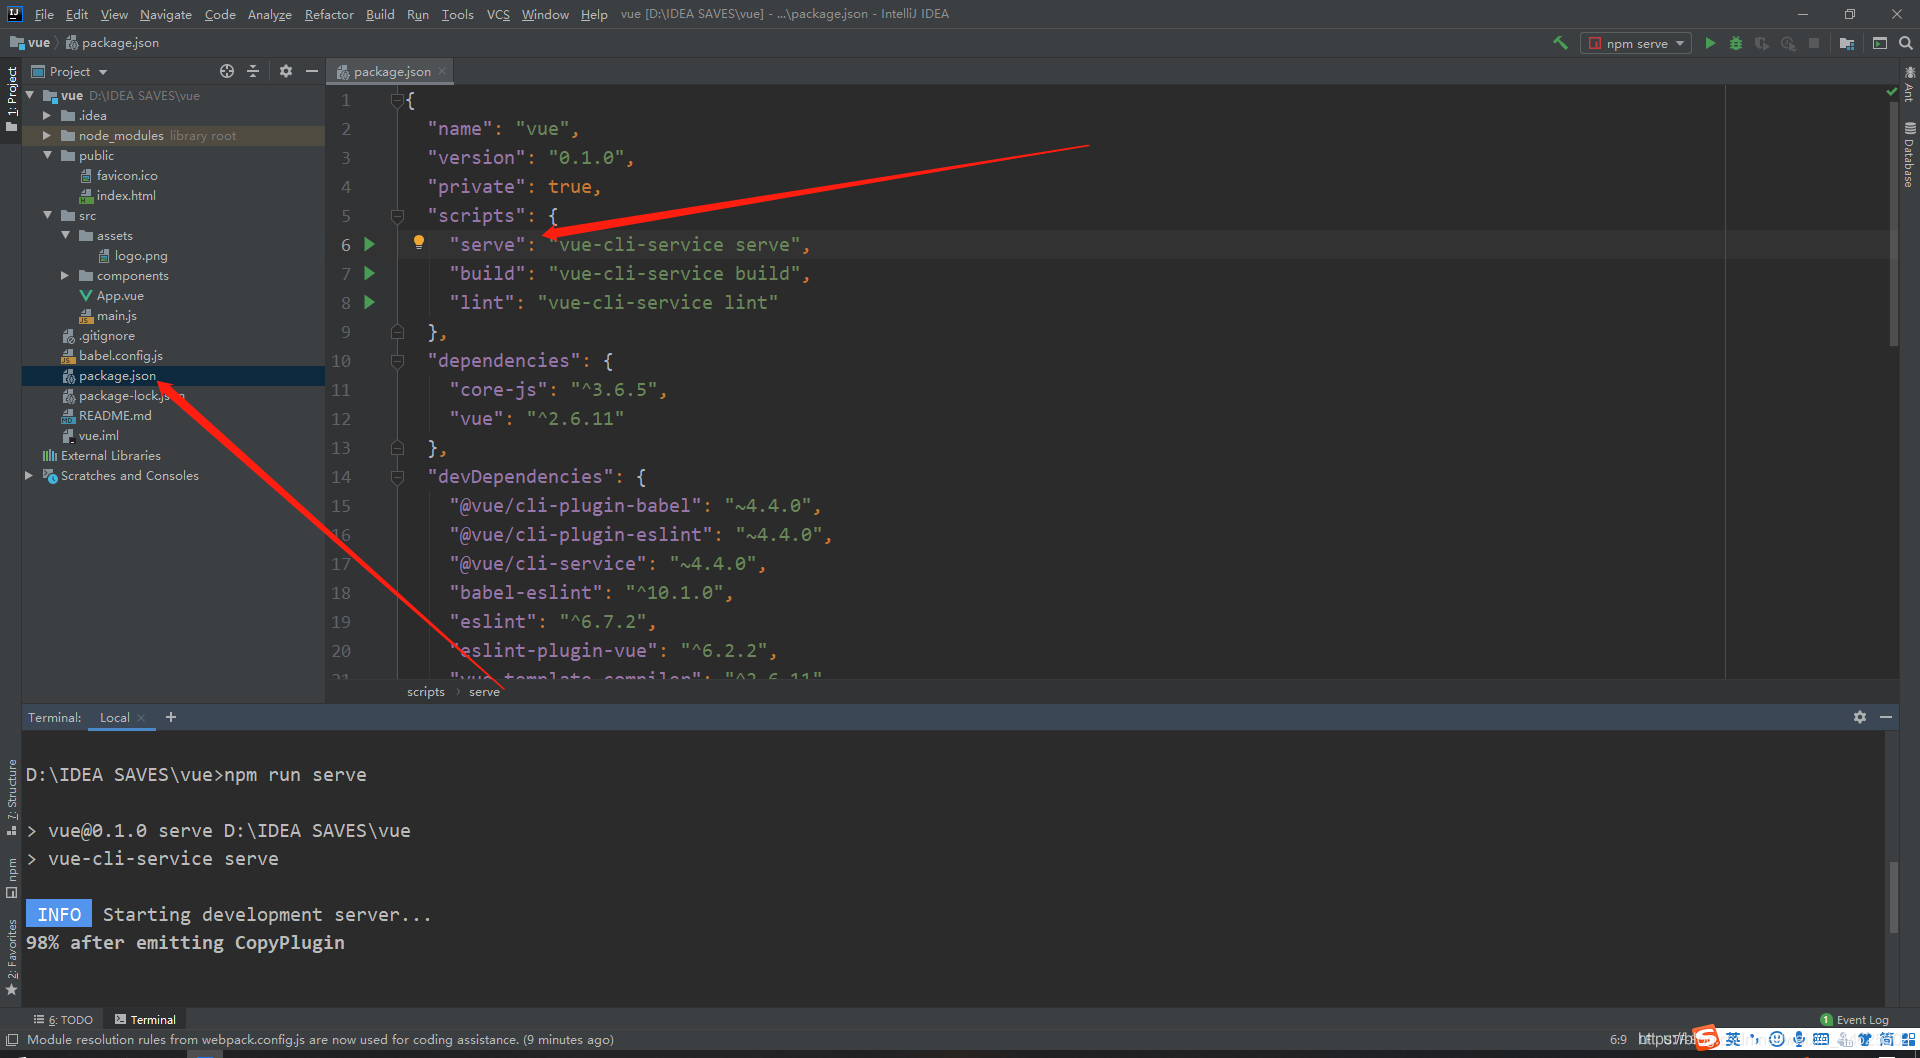The width and height of the screenshot is (1920, 1058).
Task: Open Search Everywhere magnifier icon
Action: click(x=1906, y=43)
